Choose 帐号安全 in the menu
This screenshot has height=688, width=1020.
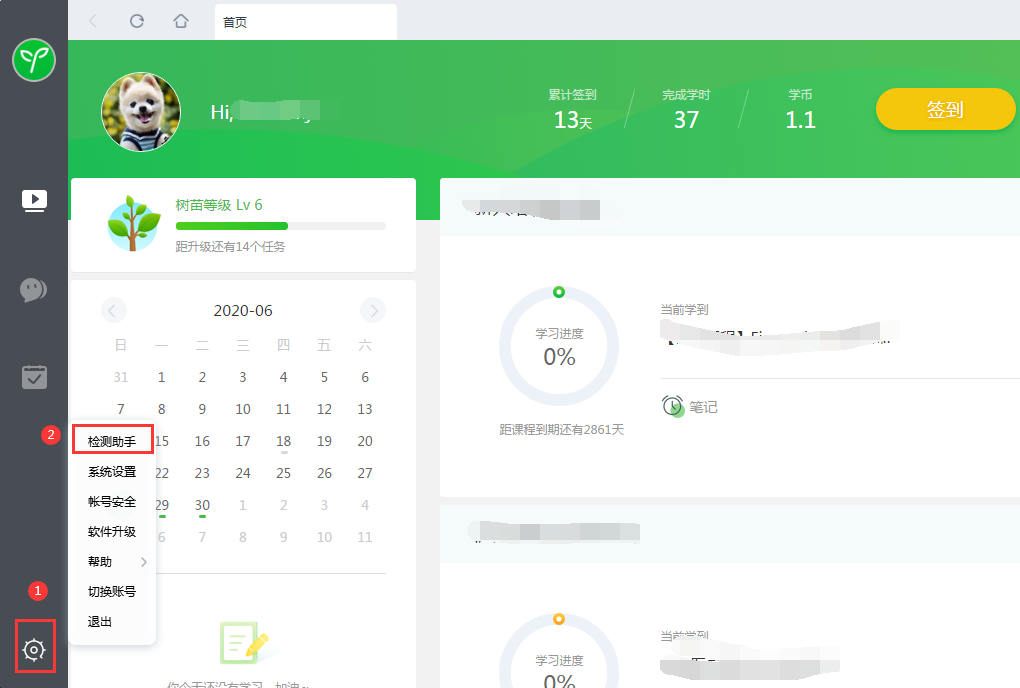coord(112,502)
